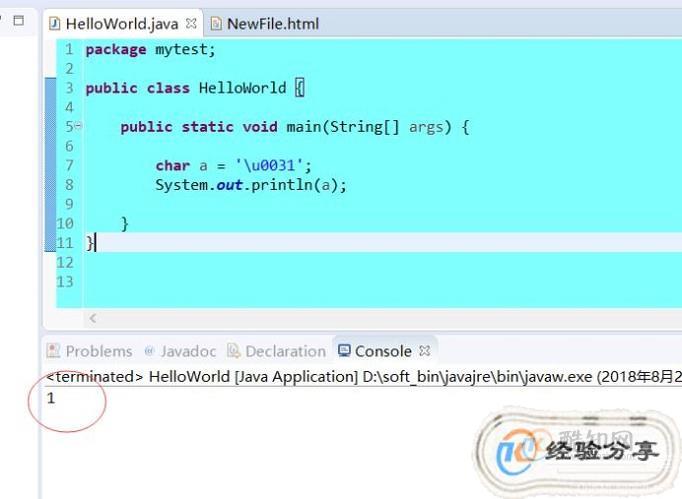Click the 'char' keyword on line 7
682x499 pixels.
[173, 165]
